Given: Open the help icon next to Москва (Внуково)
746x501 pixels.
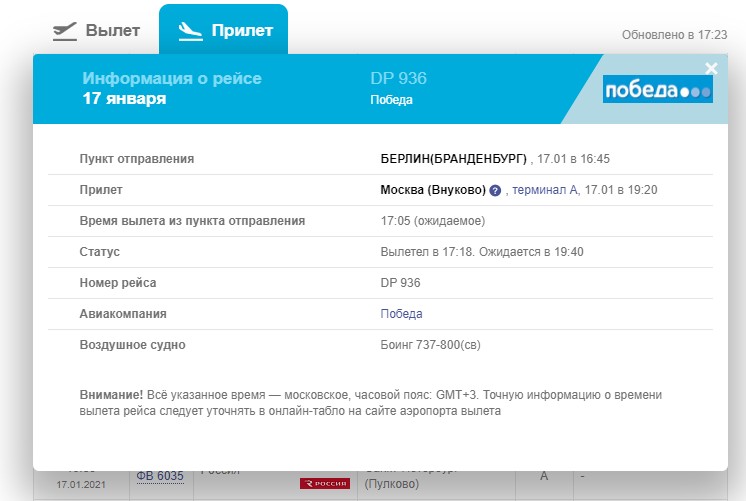Looking at the screenshot, I should [495, 190].
